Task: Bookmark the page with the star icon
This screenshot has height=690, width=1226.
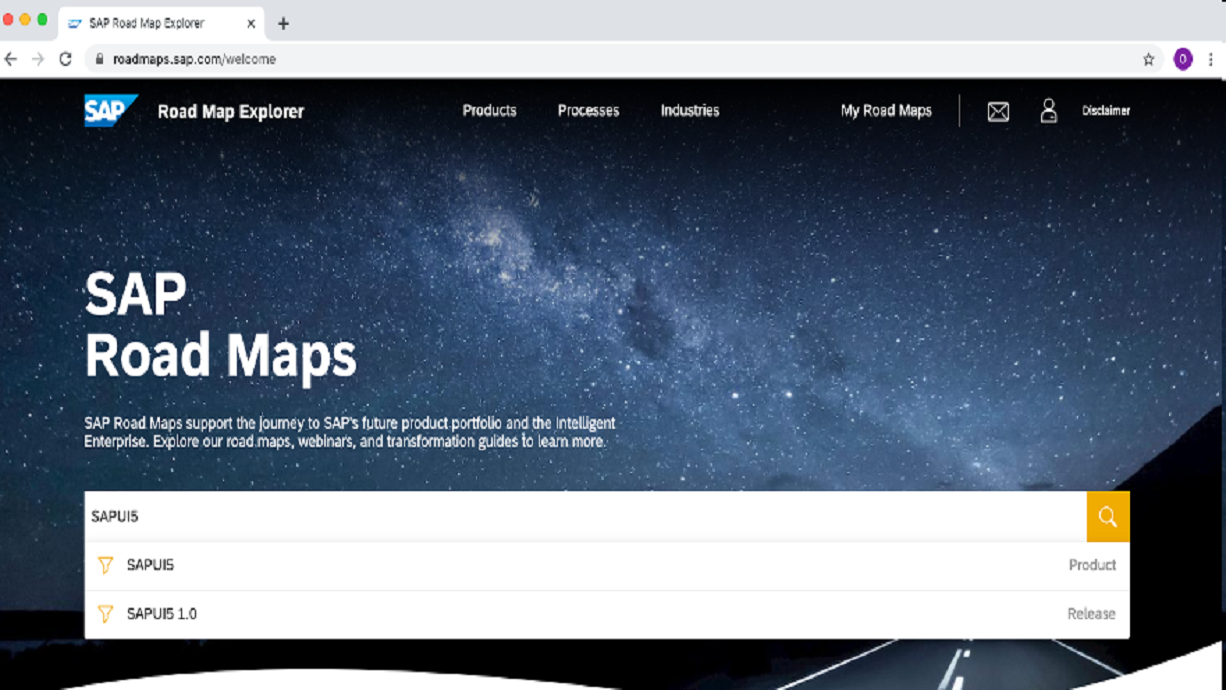Action: pos(1149,59)
